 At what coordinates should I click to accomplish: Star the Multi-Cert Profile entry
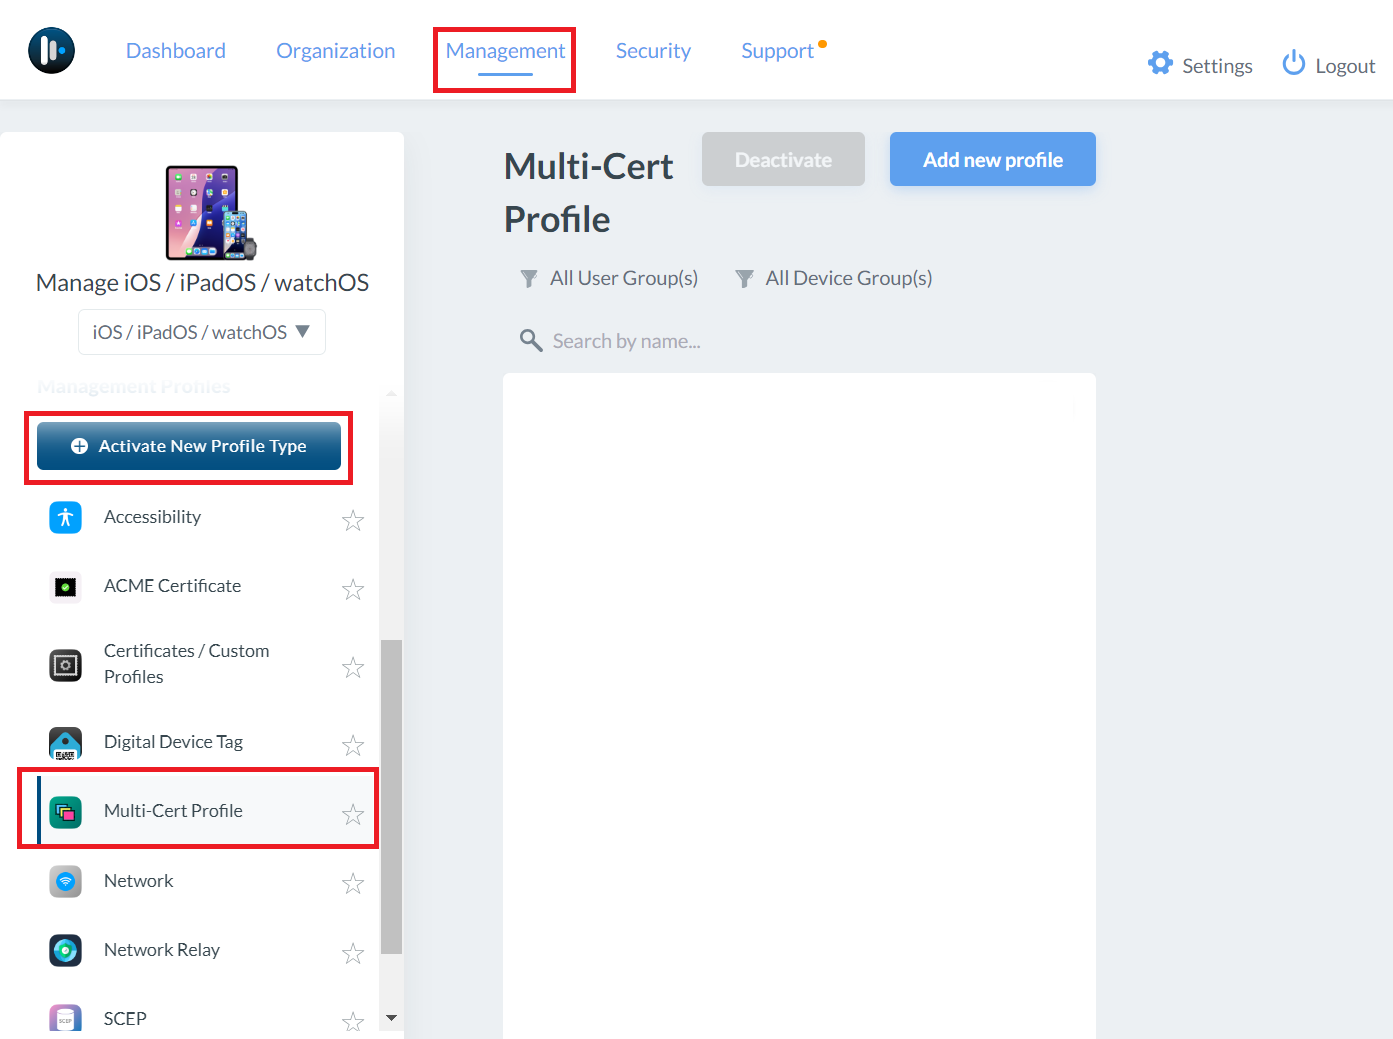(x=353, y=814)
